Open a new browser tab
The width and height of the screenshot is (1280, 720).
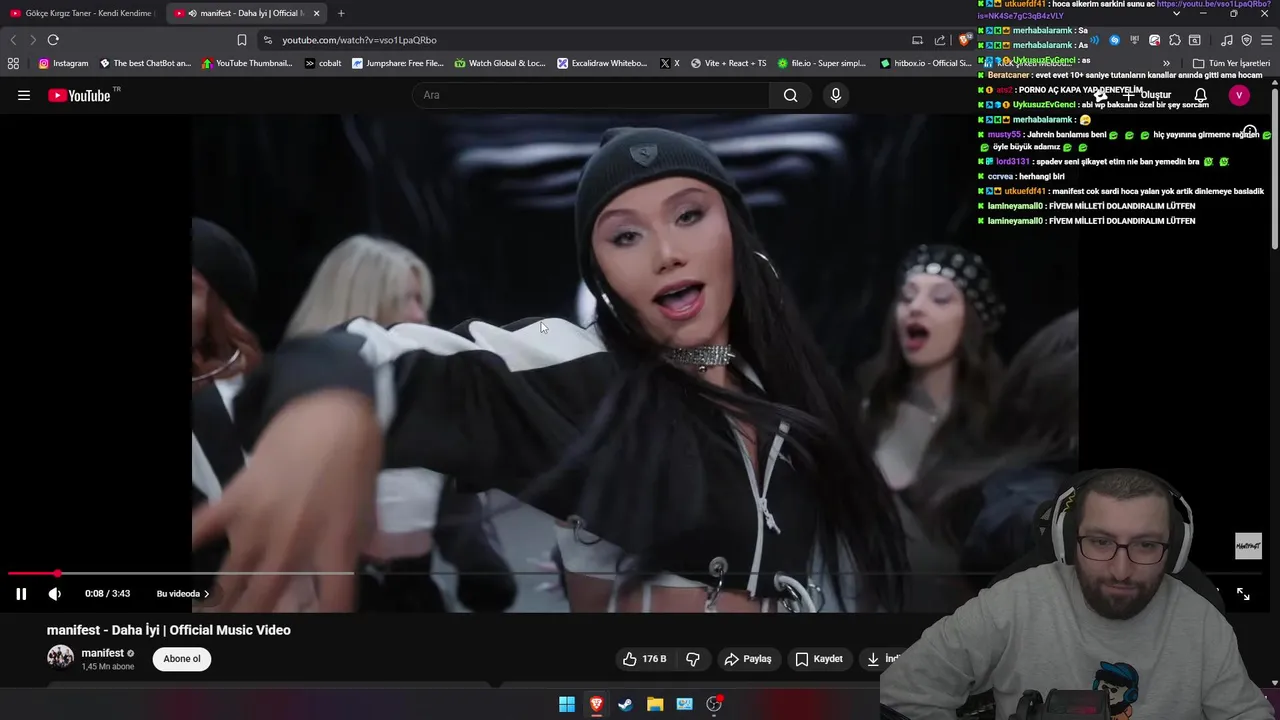tap(341, 13)
